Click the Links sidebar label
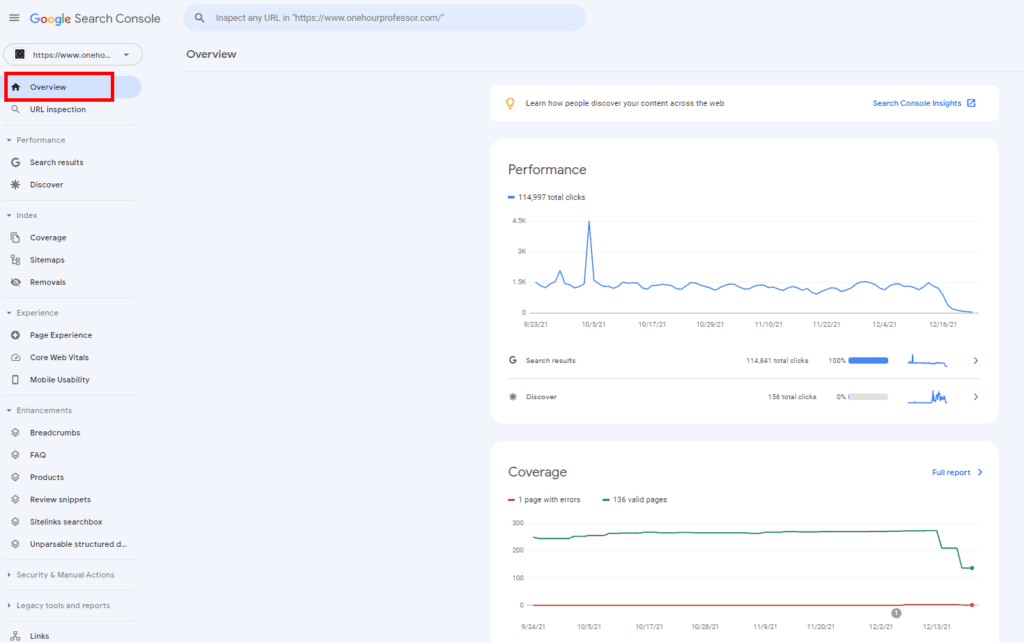Screen dimensions: 1024x643 click(39, 636)
